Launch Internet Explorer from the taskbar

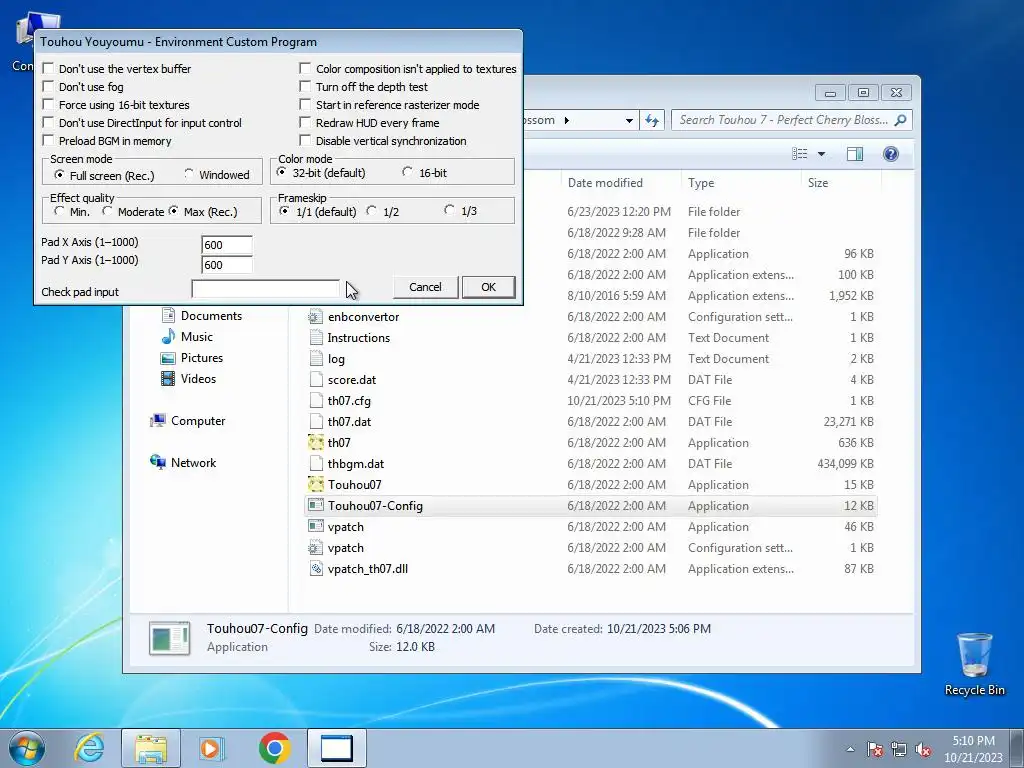pos(89,748)
